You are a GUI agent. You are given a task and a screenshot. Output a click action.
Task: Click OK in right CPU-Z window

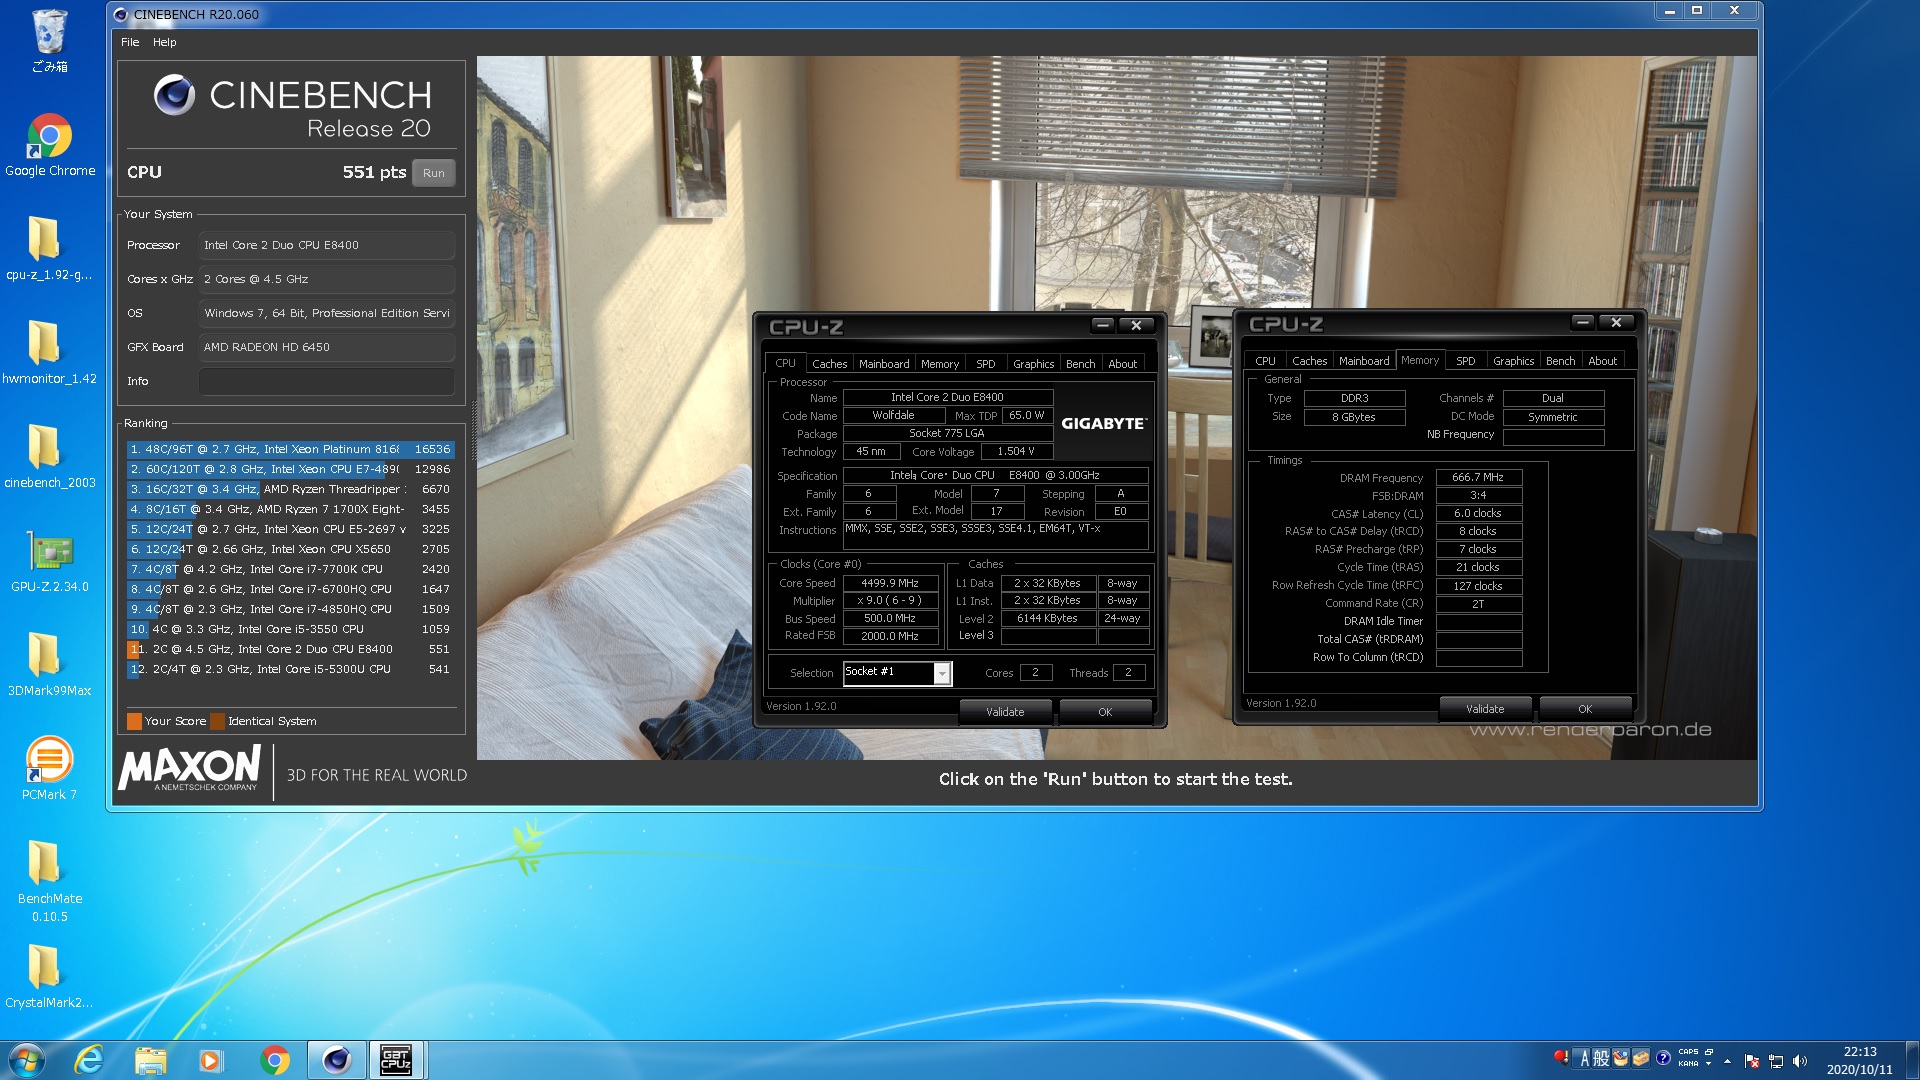point(1585,709)
